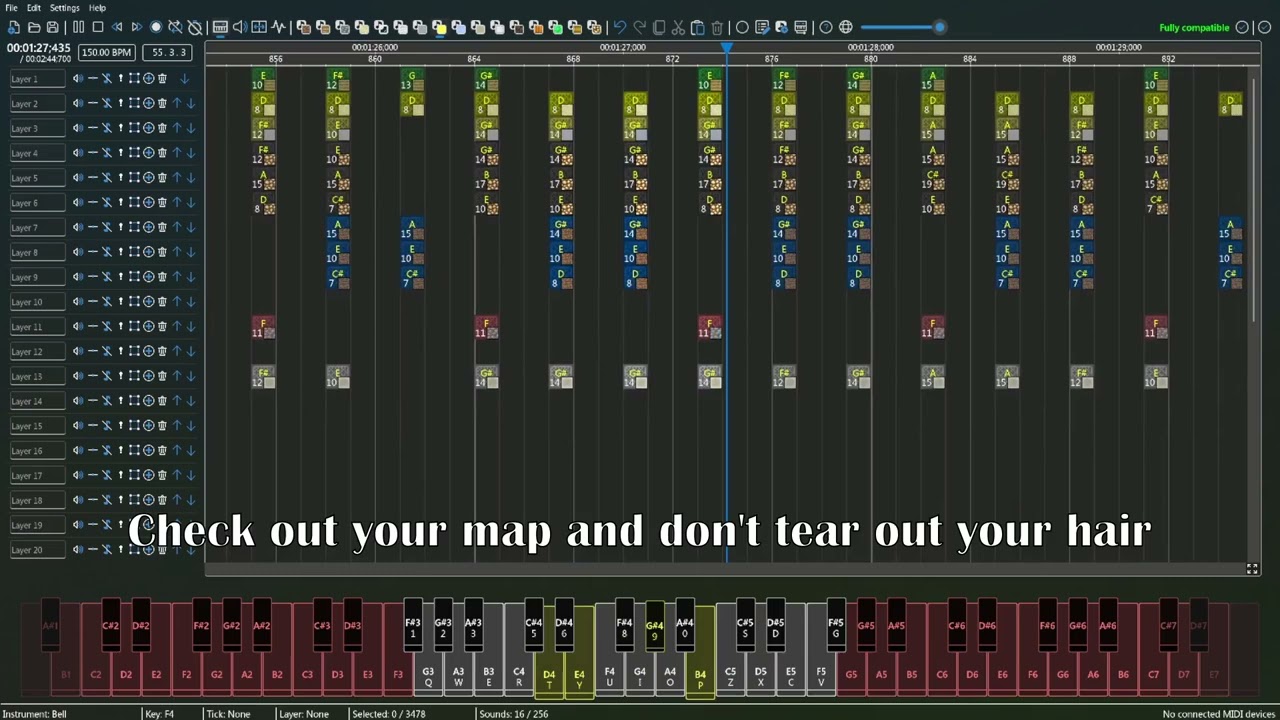Toggle the marker-follow toolbar icon
Viewport: 1280px width, 720px height.
pyautogui.click(x=259, y=27)
